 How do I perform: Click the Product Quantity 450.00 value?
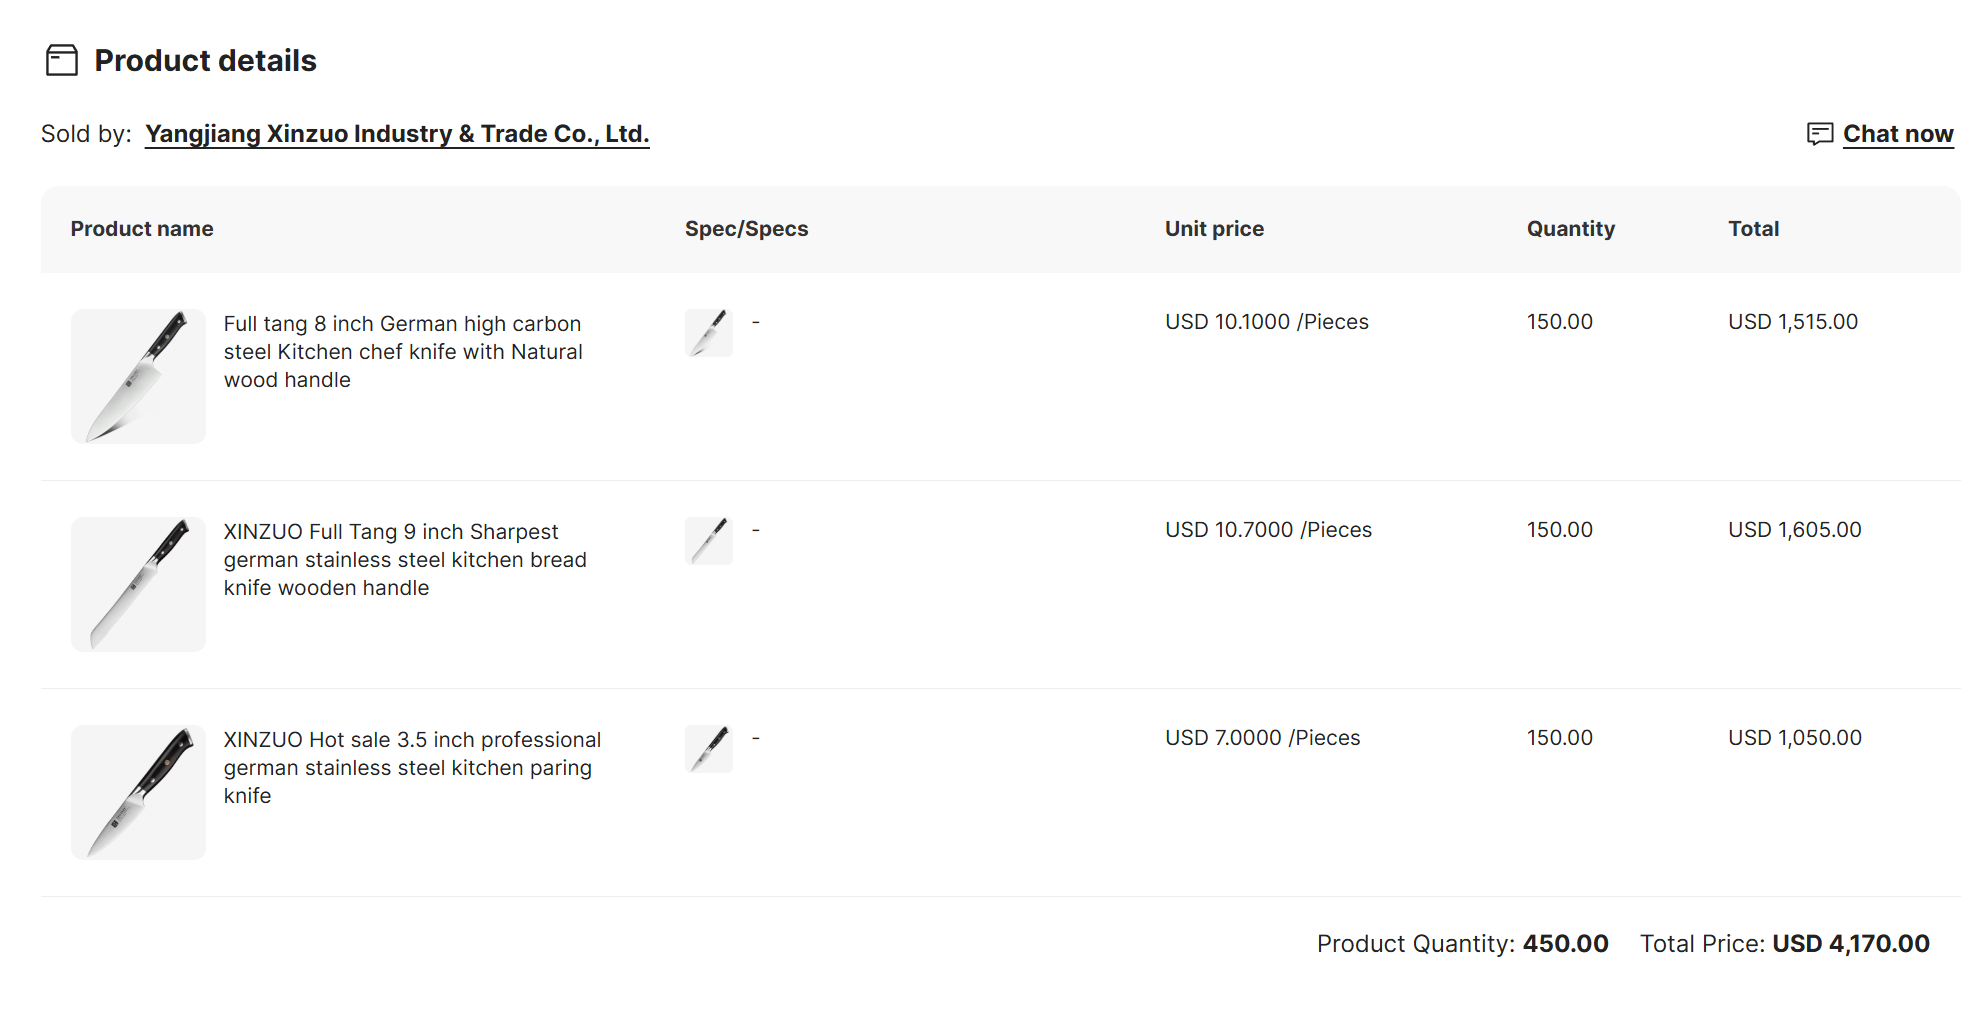(x=1565, y=944)
